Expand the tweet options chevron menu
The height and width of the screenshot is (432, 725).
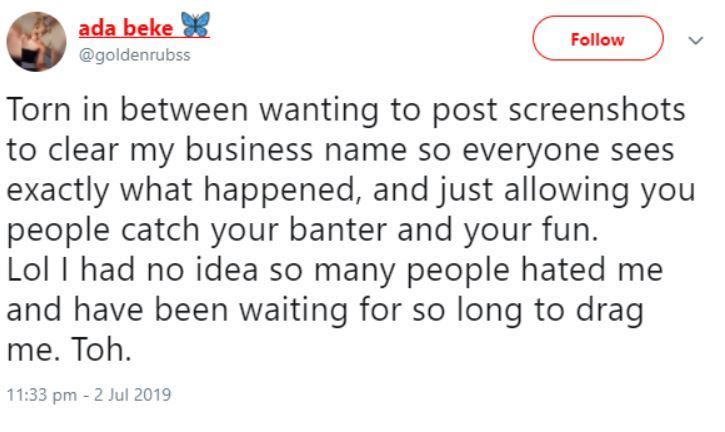[696, 40]
